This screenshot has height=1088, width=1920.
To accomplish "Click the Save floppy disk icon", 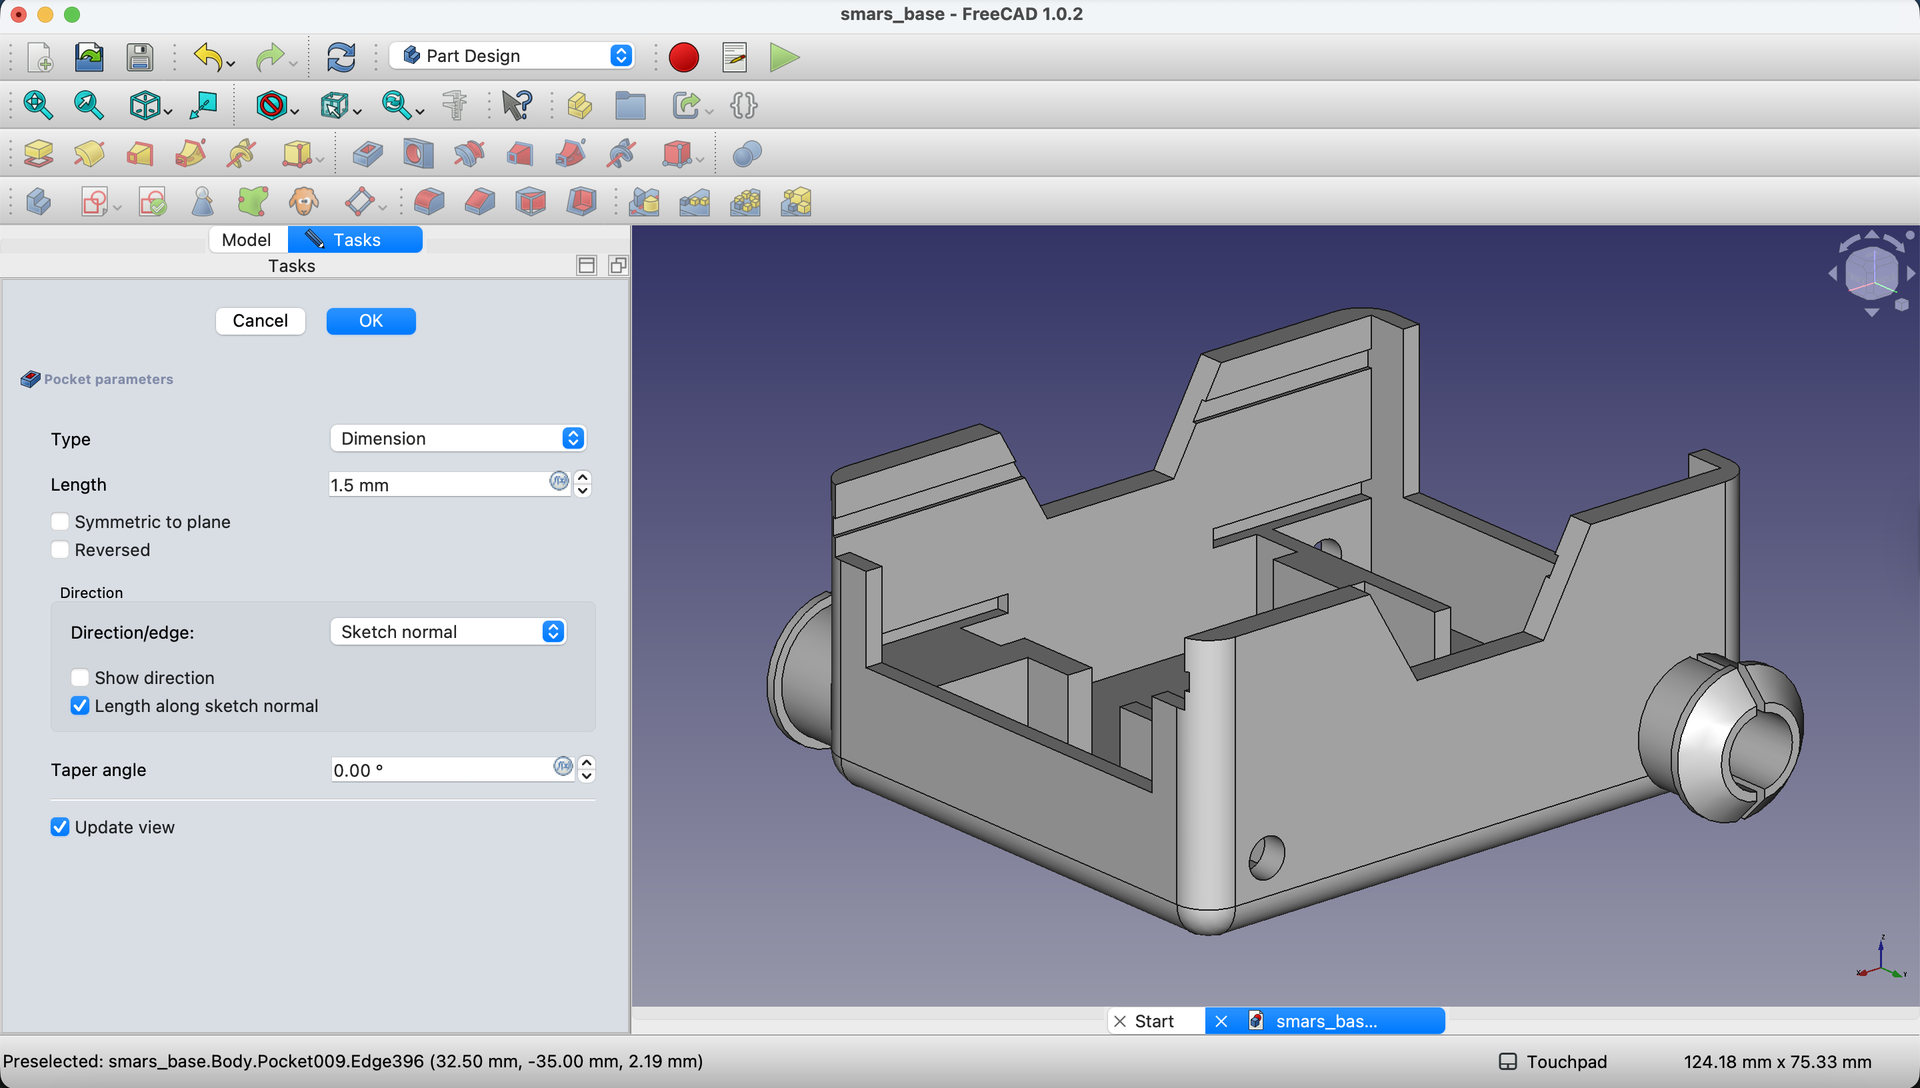I will click(140, 57).
